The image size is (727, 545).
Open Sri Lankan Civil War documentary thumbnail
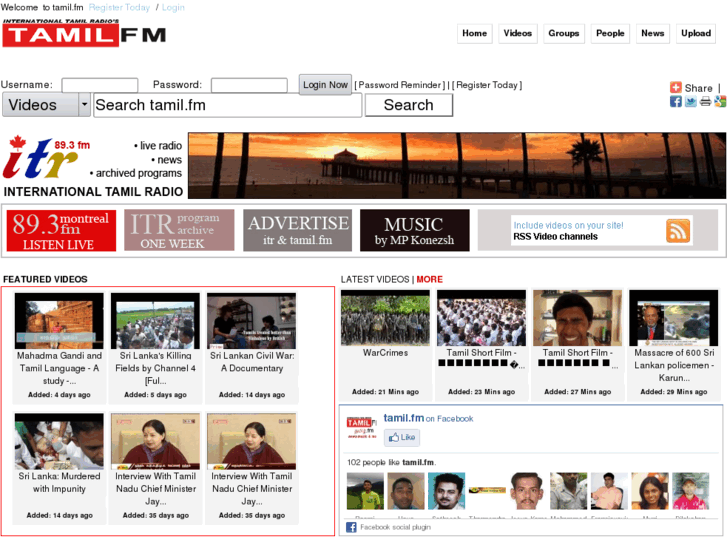251,321
